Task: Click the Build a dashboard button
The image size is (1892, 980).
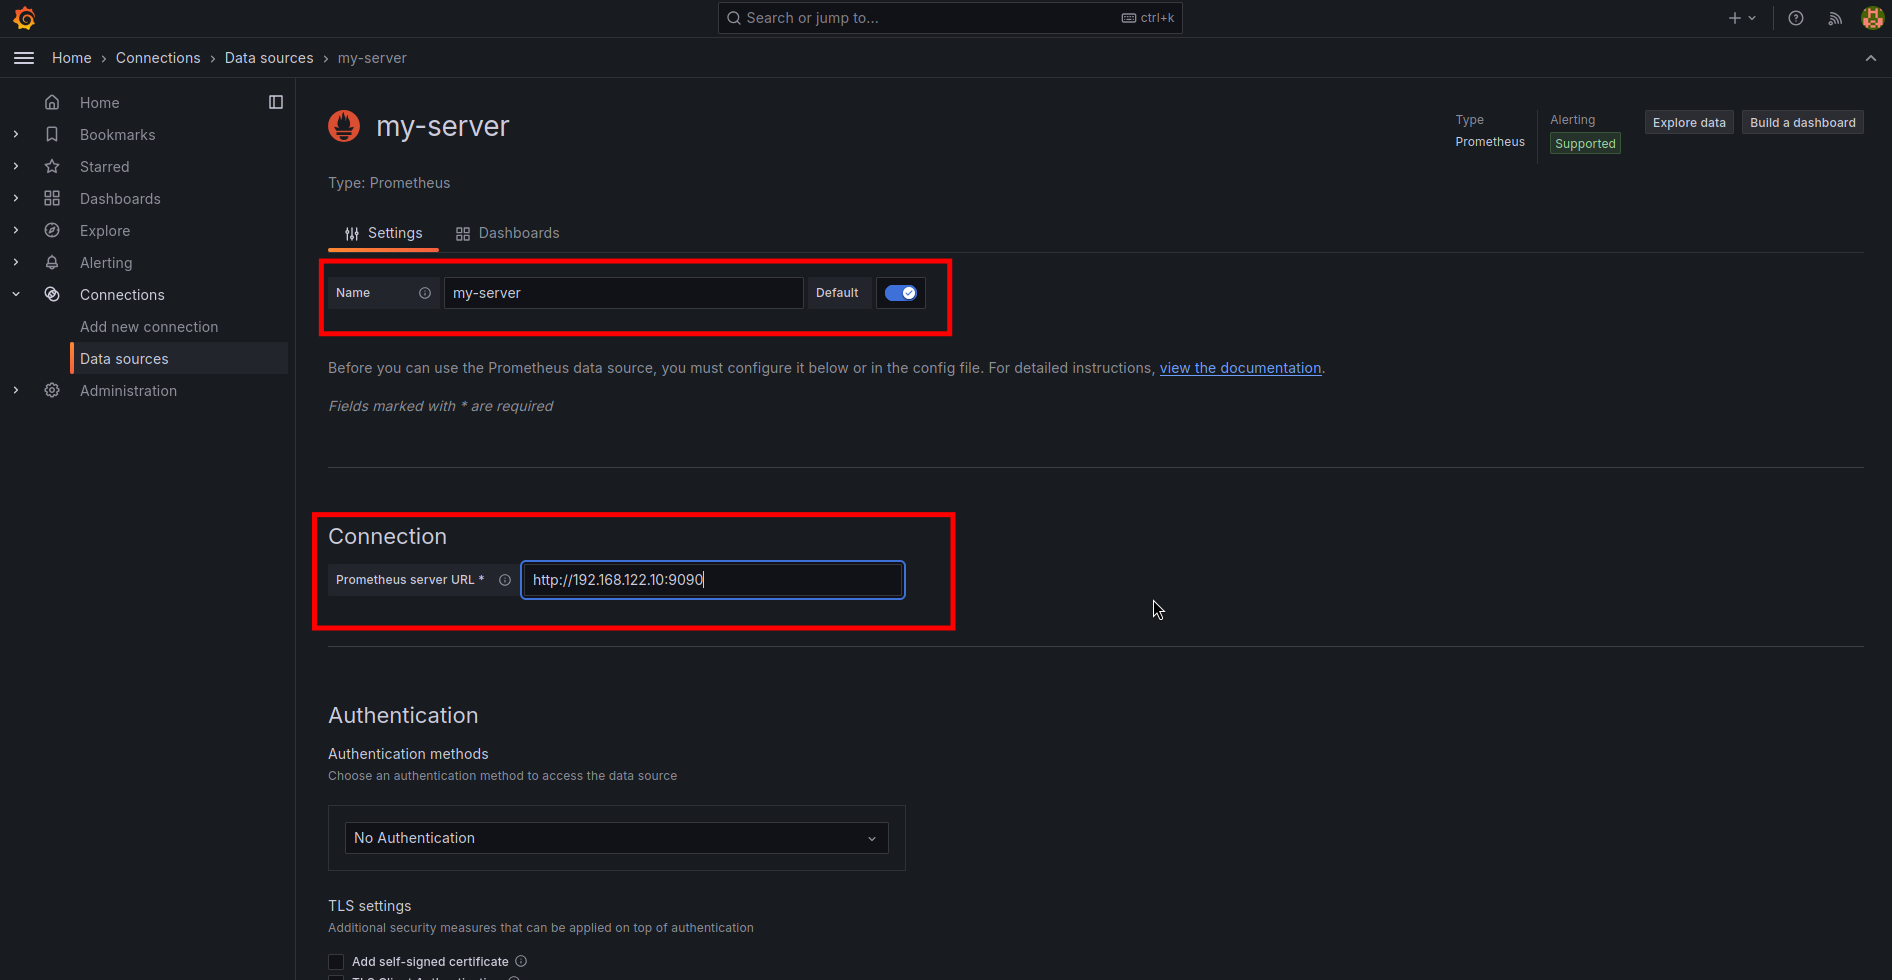Action: tap(1803, 122)
